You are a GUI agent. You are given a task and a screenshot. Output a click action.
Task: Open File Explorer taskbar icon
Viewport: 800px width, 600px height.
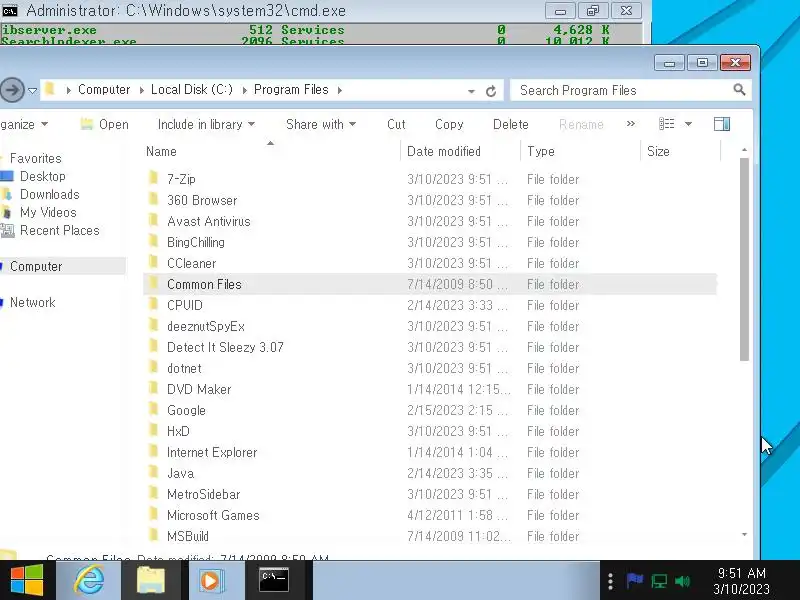pos(151,580)
